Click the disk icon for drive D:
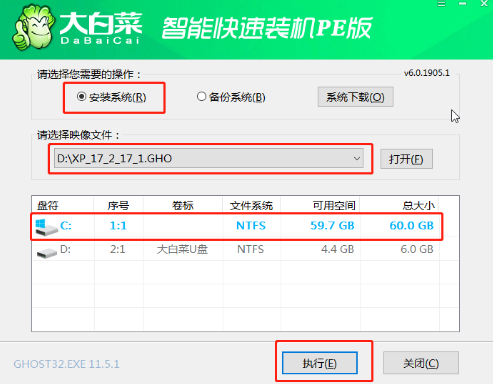 click(47, 253)
